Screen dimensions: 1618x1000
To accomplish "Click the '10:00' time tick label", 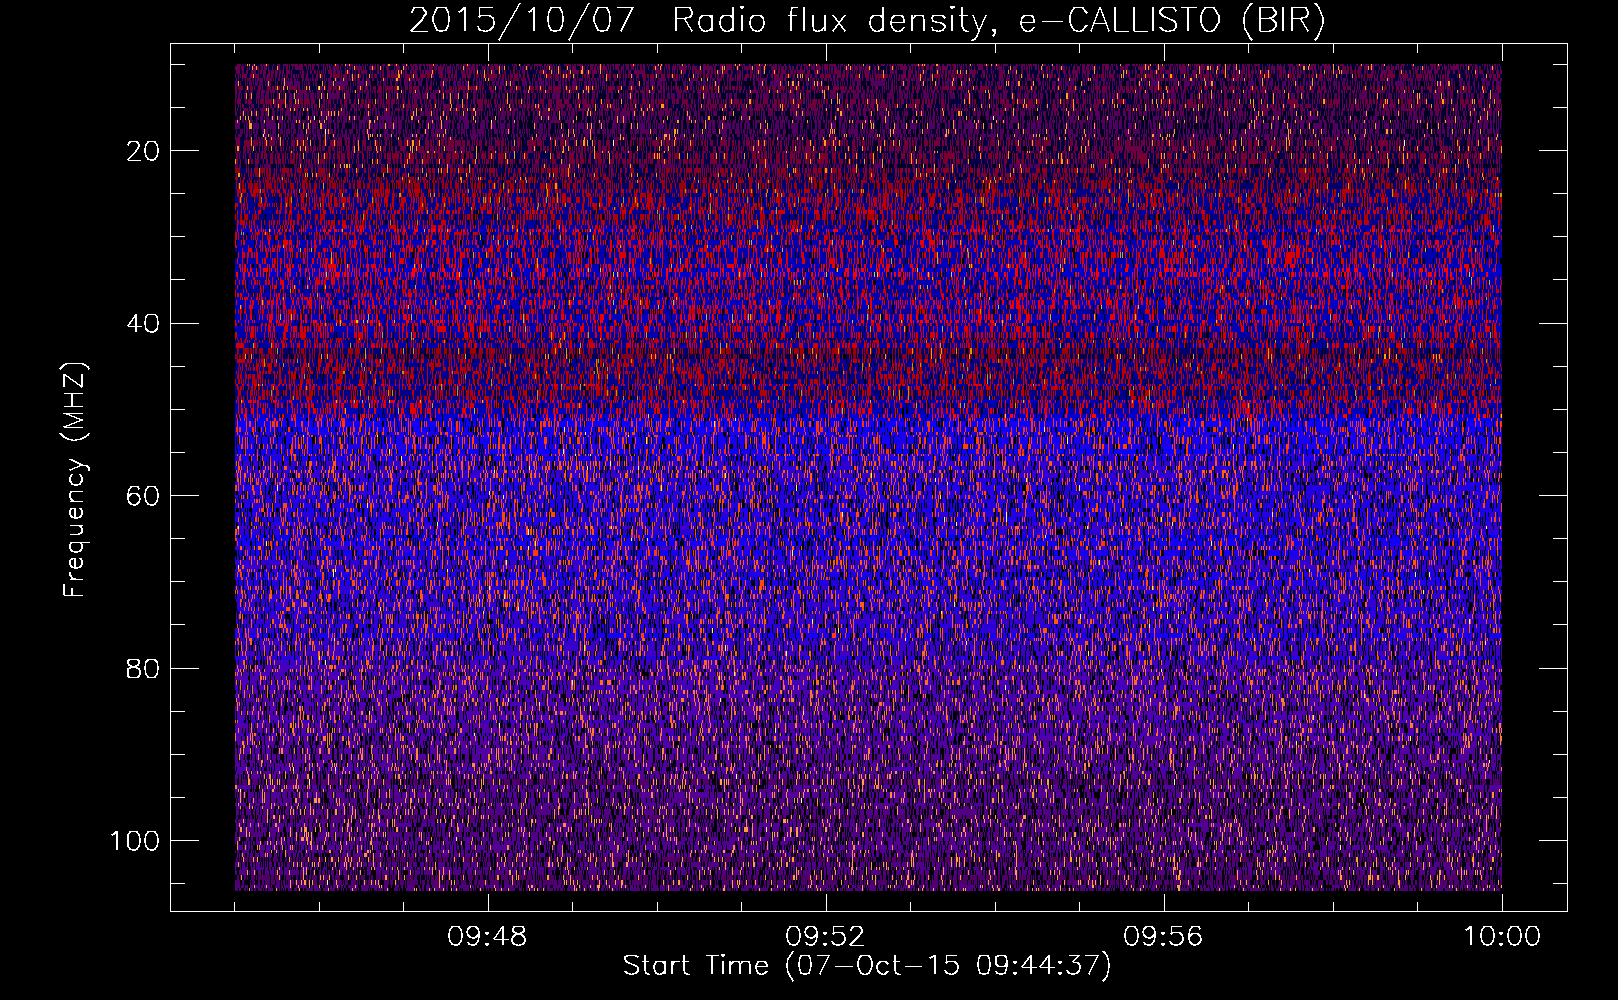I will [x=1502, y=937].
